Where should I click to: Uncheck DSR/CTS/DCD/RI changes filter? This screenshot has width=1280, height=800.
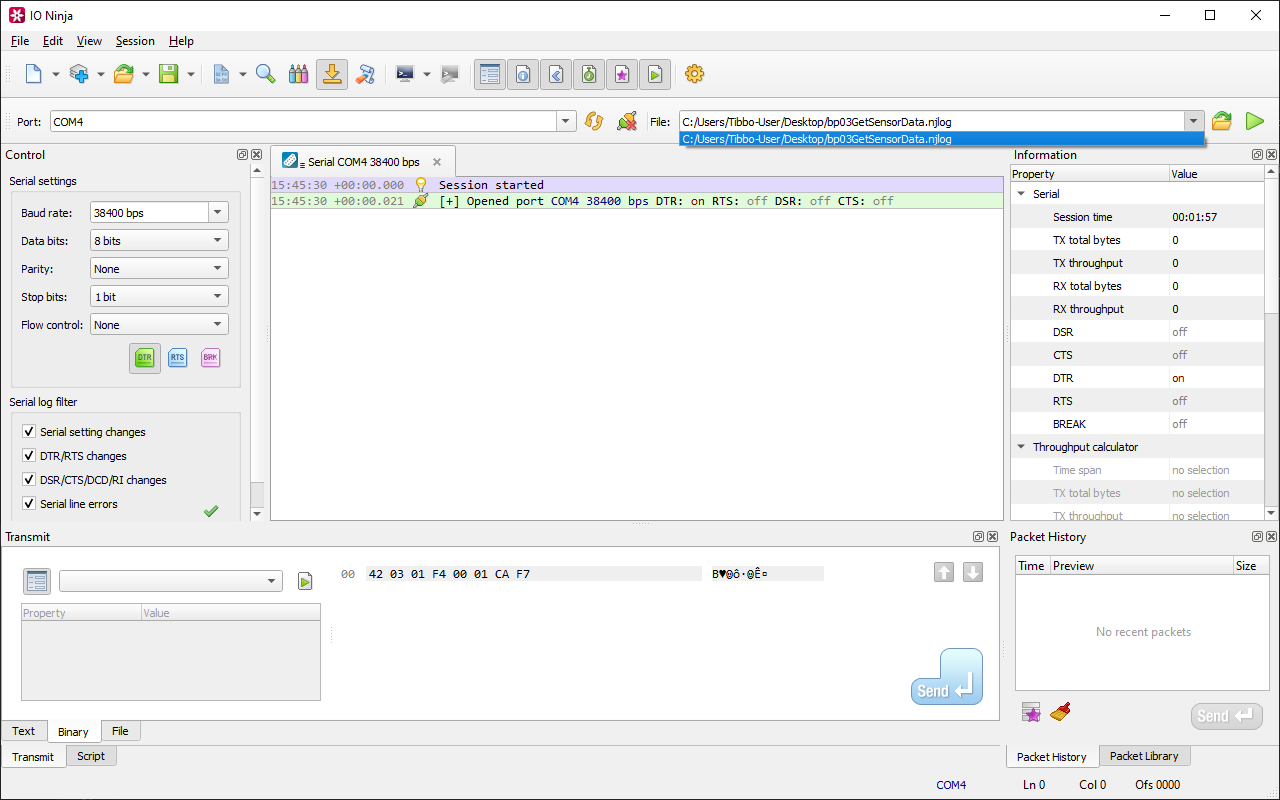29,480
